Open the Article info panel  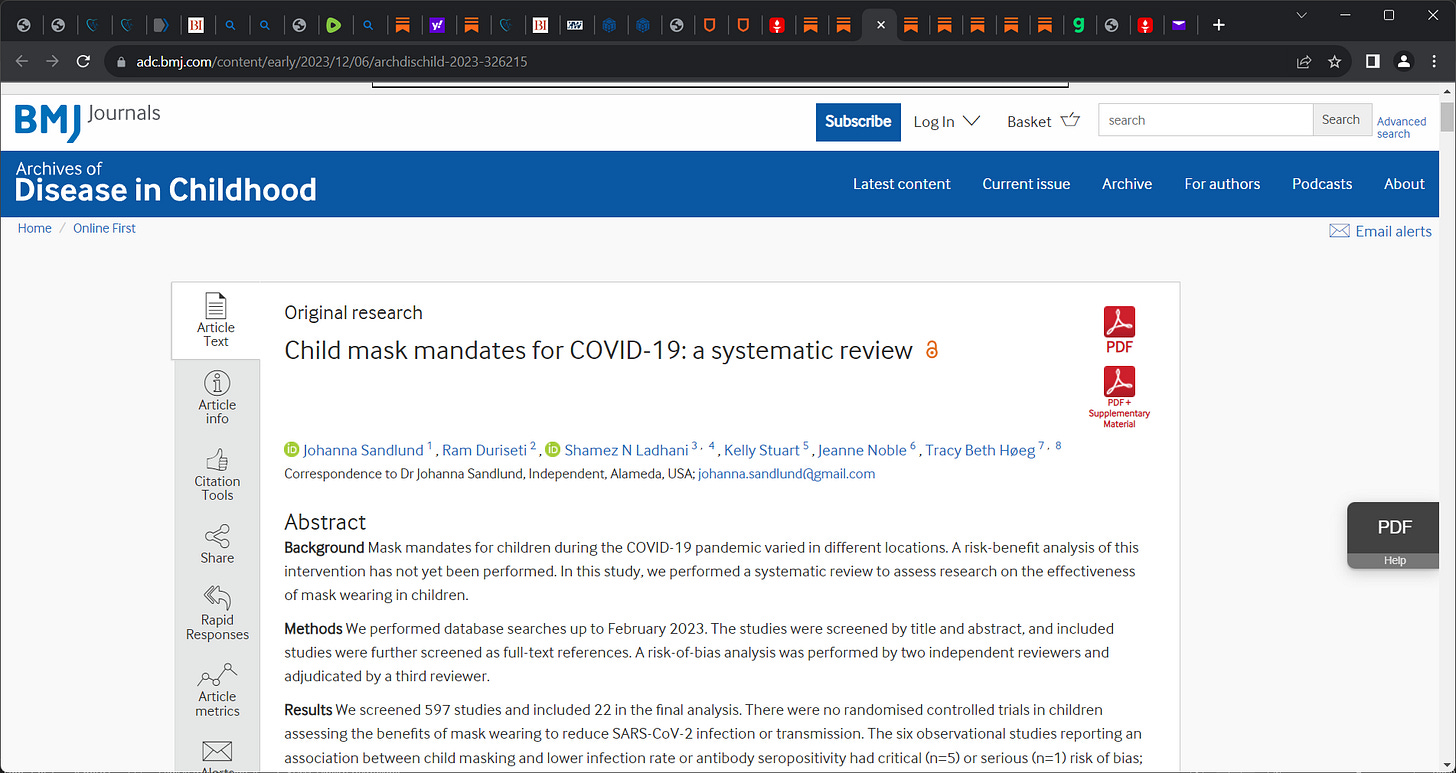217,397
